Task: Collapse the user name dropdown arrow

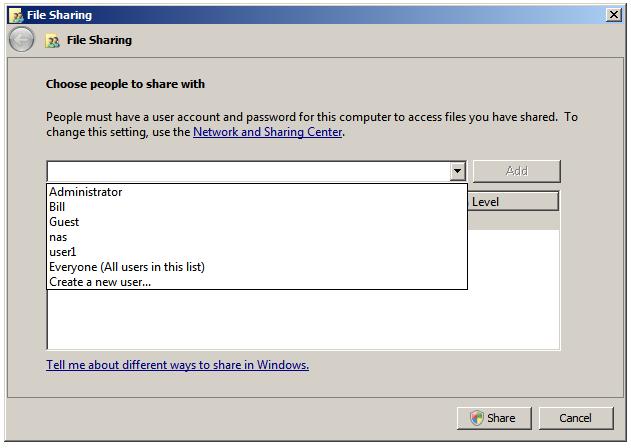Action: [x=457, y=171]
